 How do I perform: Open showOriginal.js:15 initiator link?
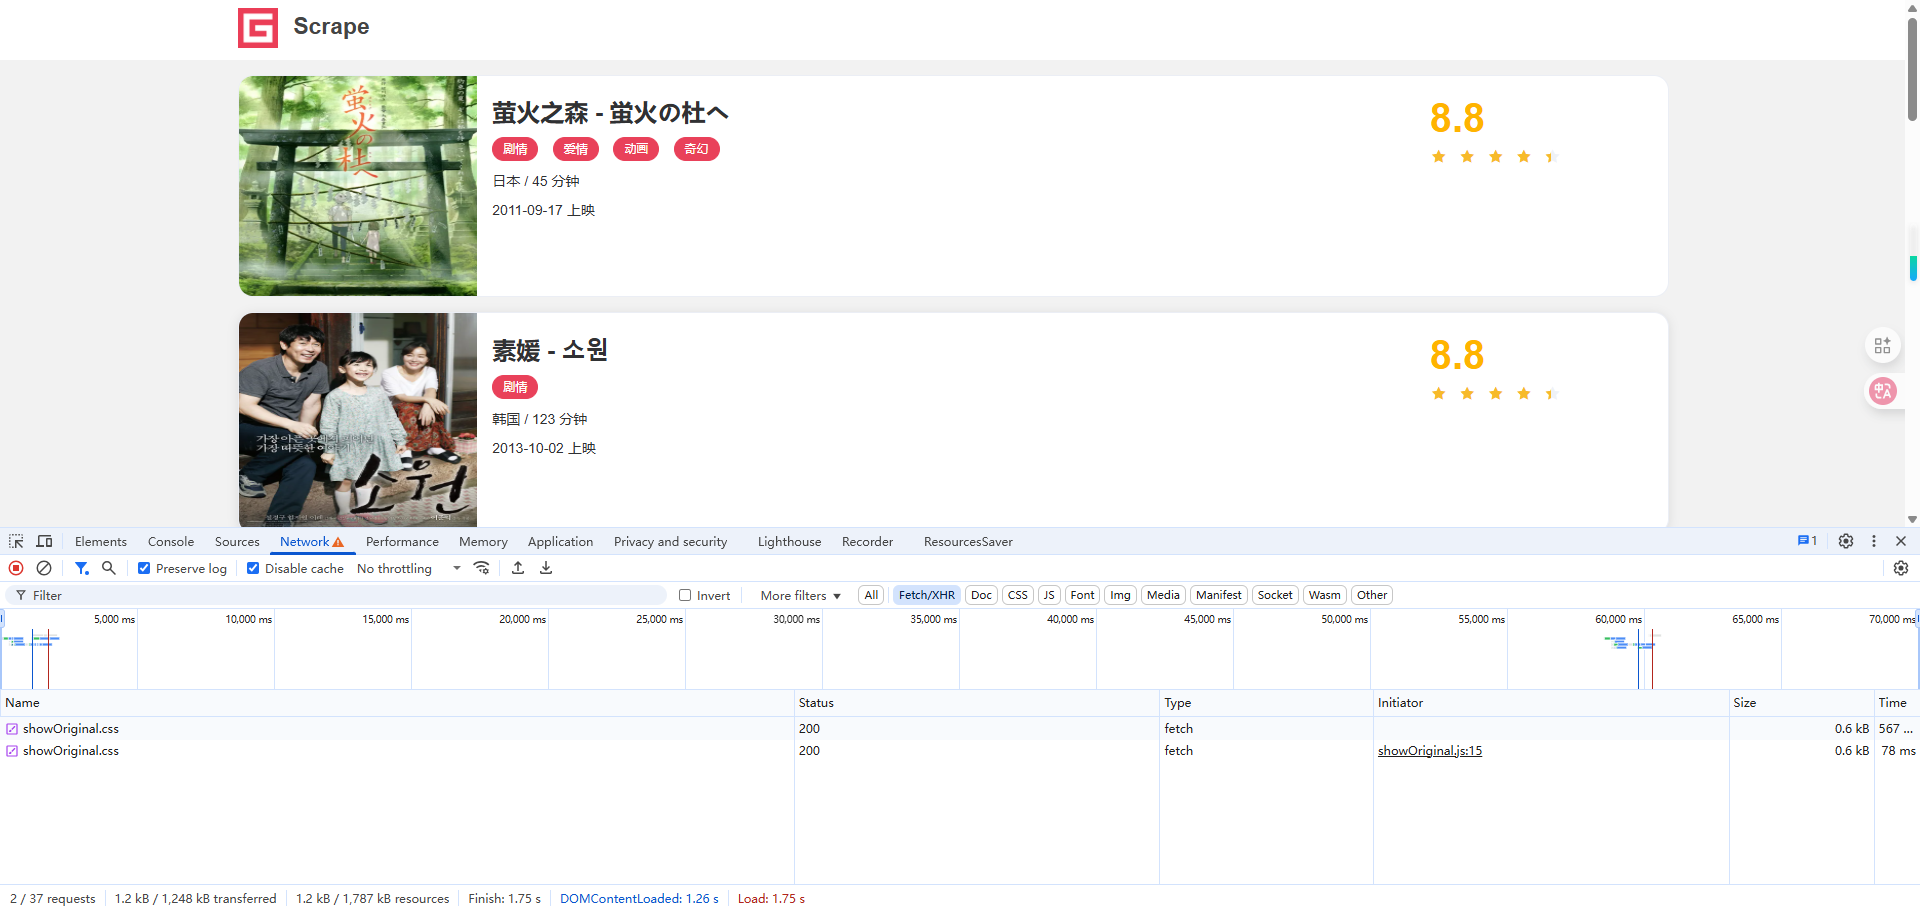point(1430,751)
